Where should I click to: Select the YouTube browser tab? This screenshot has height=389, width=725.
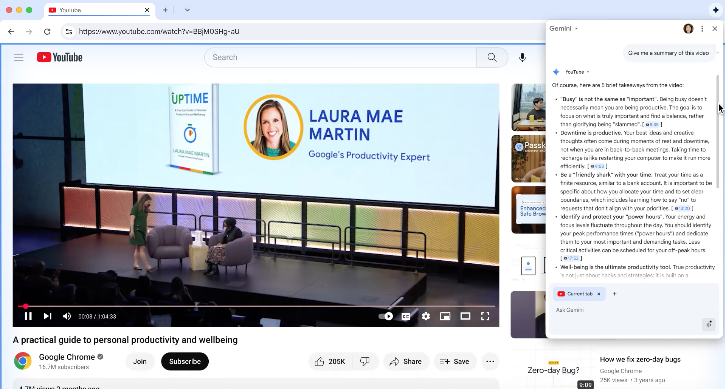(99, 10)
